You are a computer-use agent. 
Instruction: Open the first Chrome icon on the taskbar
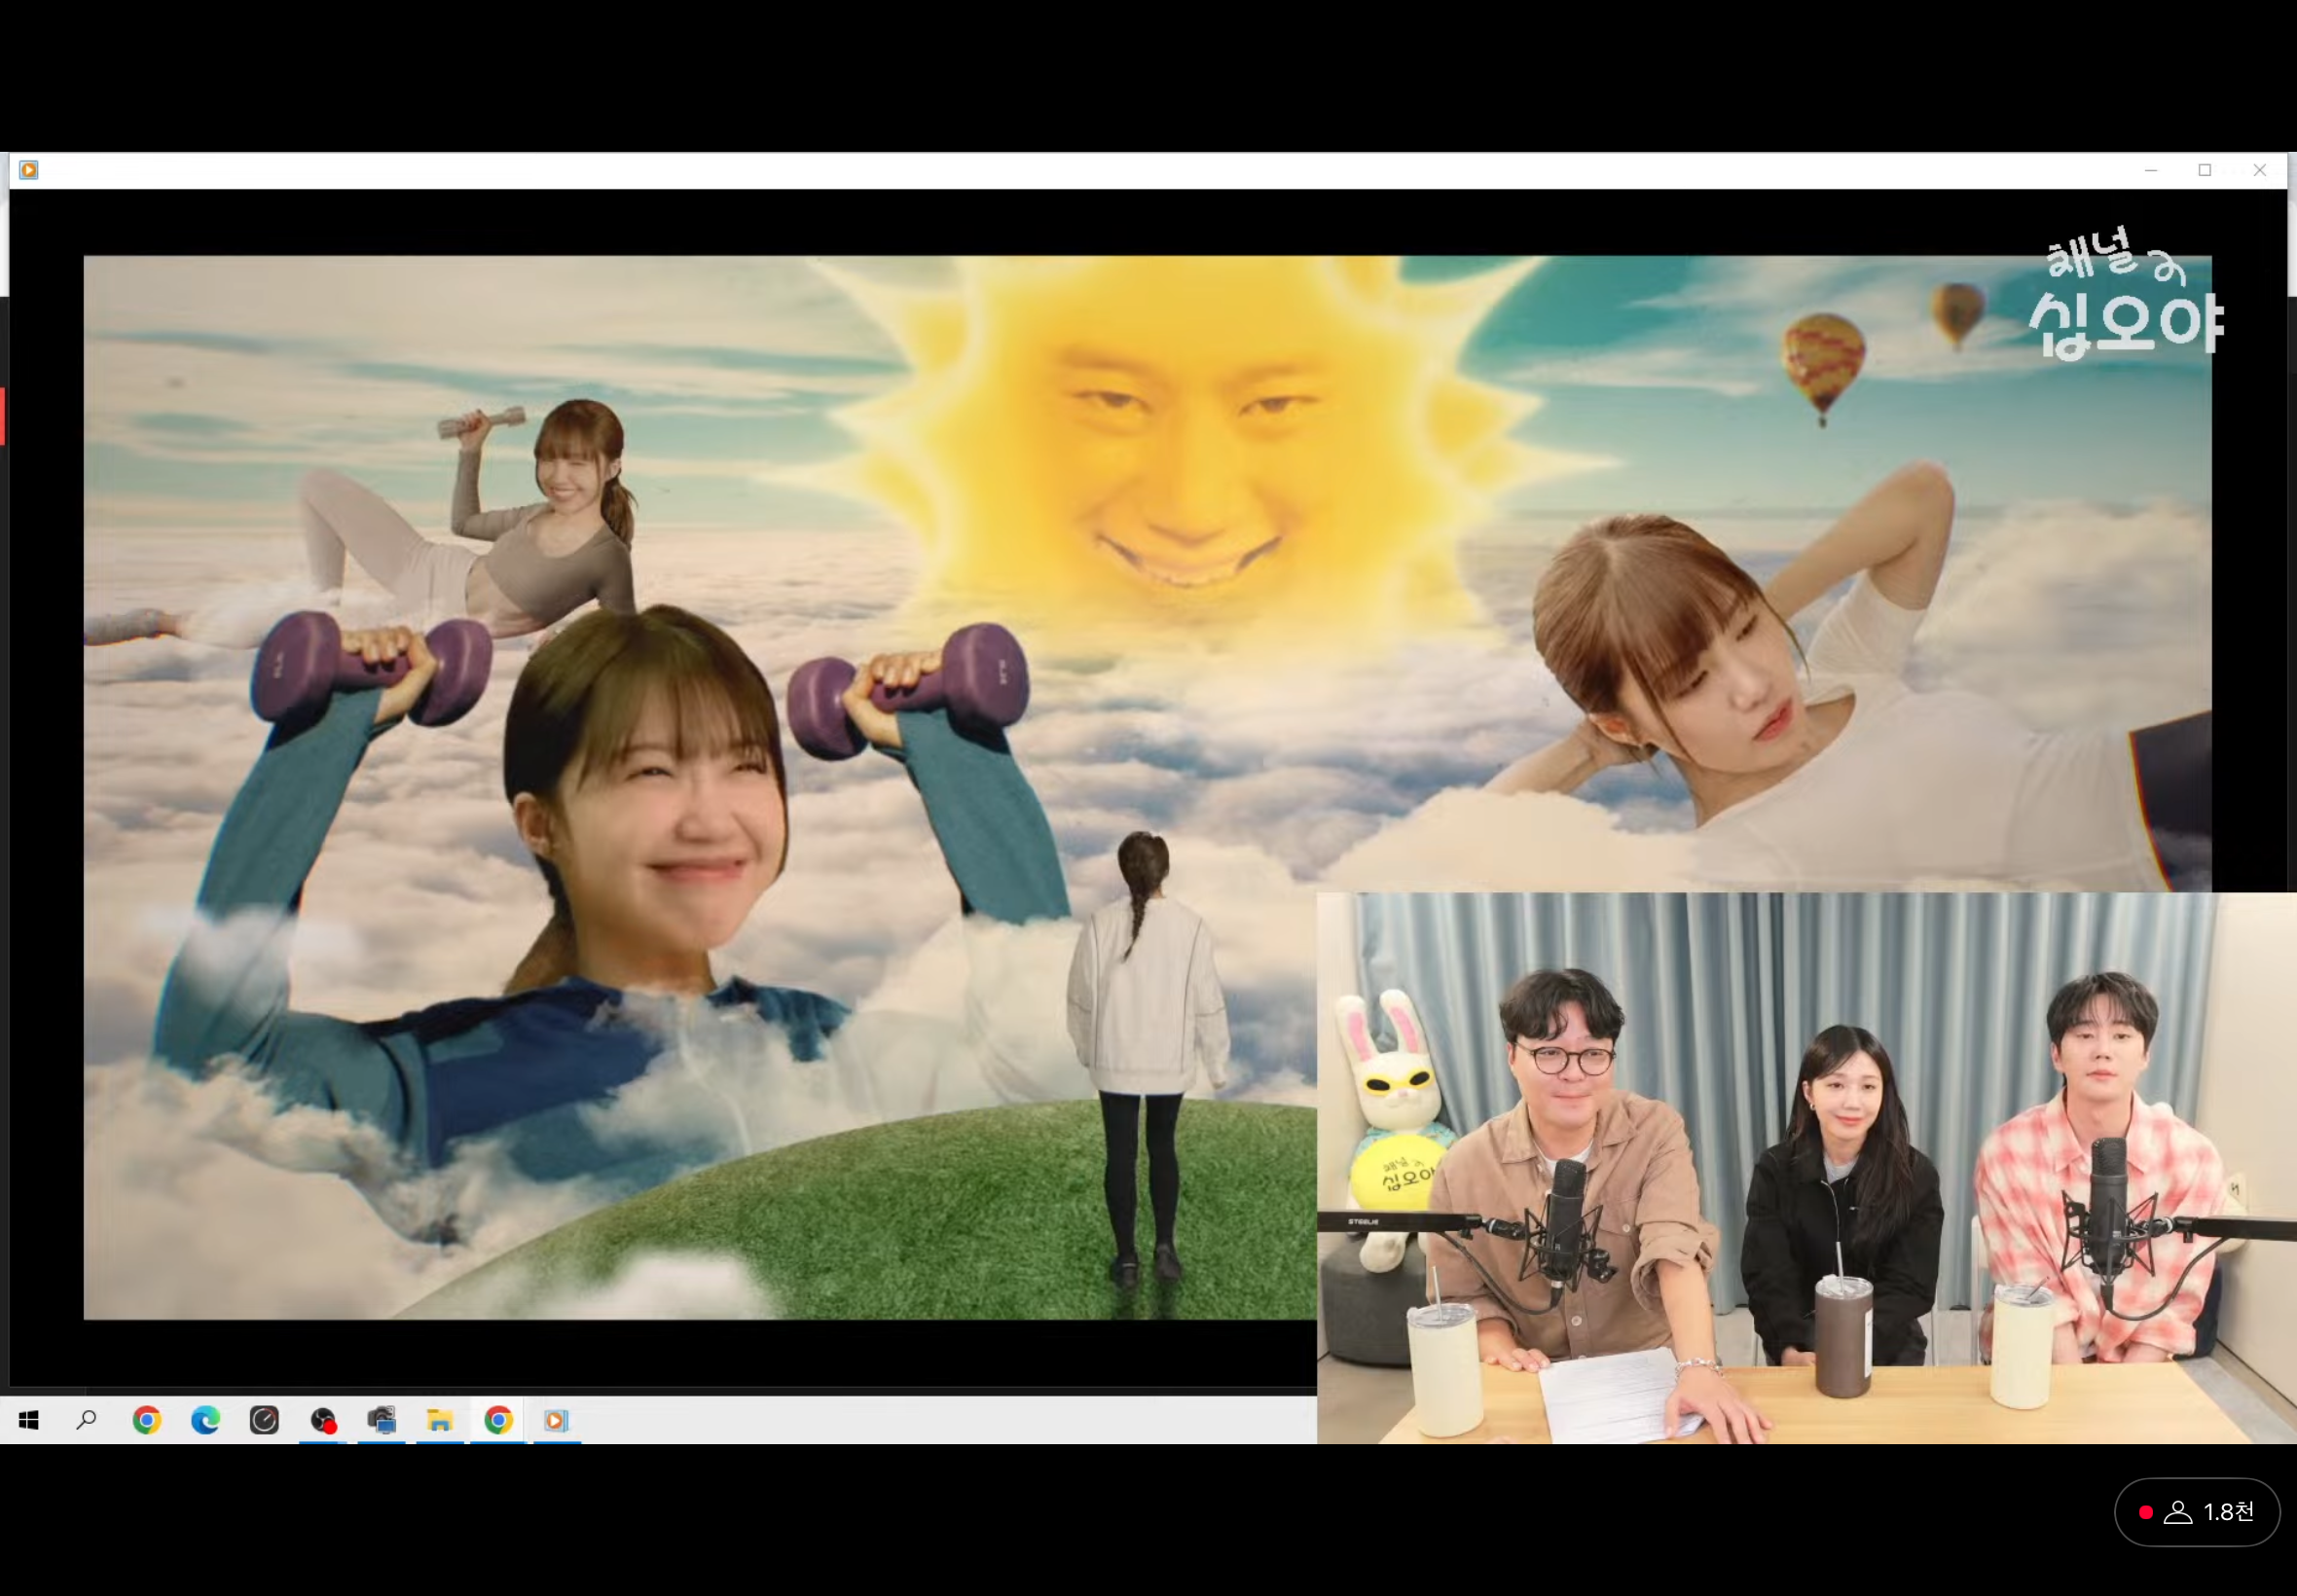click(147, 1420)
